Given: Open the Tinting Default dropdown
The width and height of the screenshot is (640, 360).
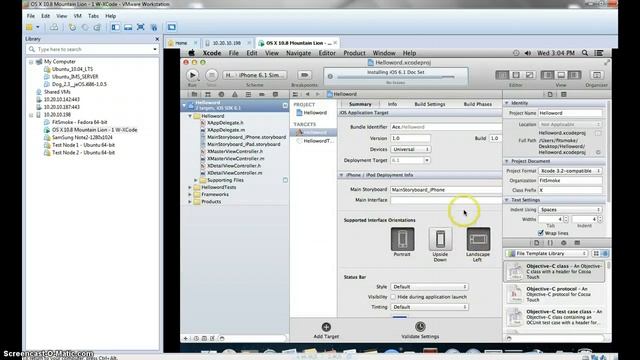Looking at the screenshot, I should (429, 307).
